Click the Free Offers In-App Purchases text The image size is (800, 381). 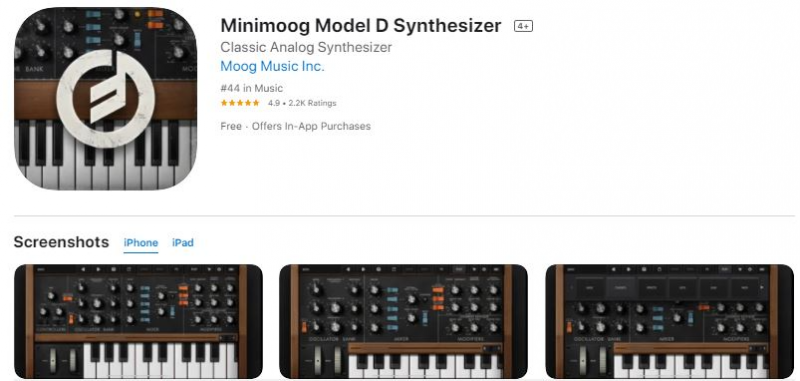click(x=295, y=126)
